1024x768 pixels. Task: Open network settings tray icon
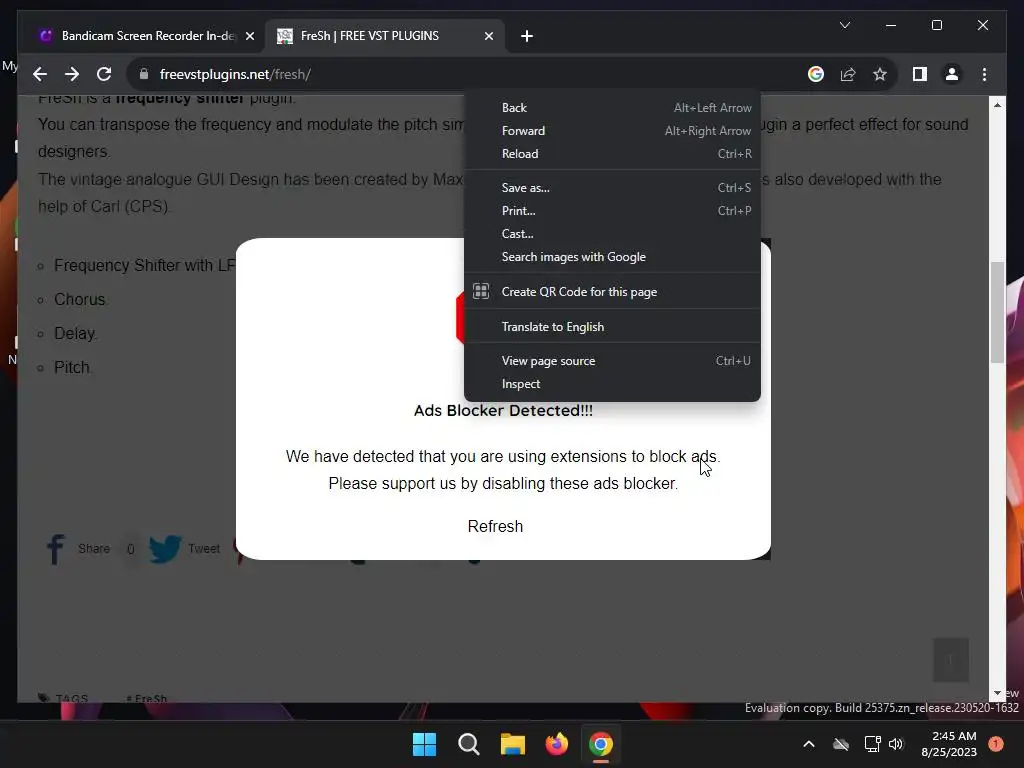coord(872,744)
